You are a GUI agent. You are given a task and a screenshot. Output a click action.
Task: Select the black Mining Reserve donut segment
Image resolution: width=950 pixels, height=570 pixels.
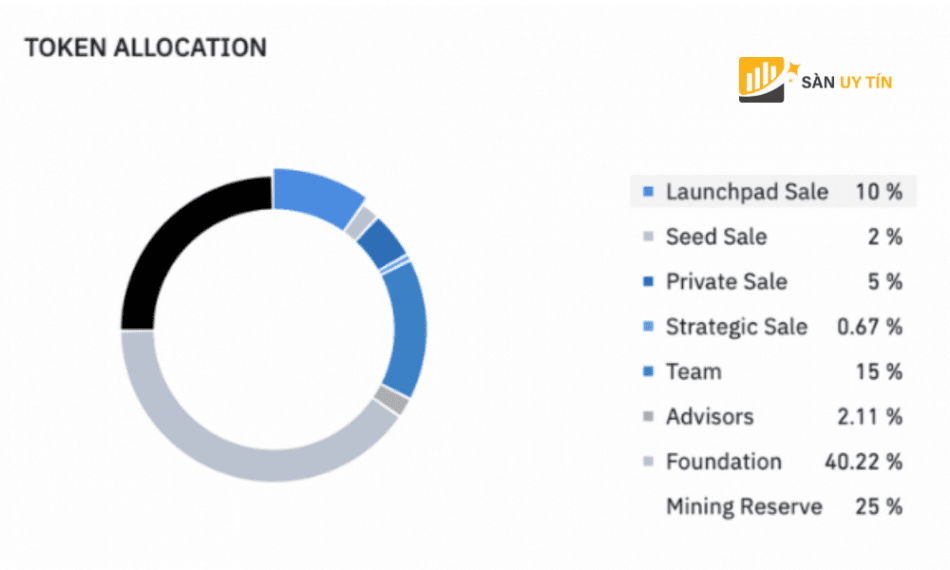click(180, 242)
